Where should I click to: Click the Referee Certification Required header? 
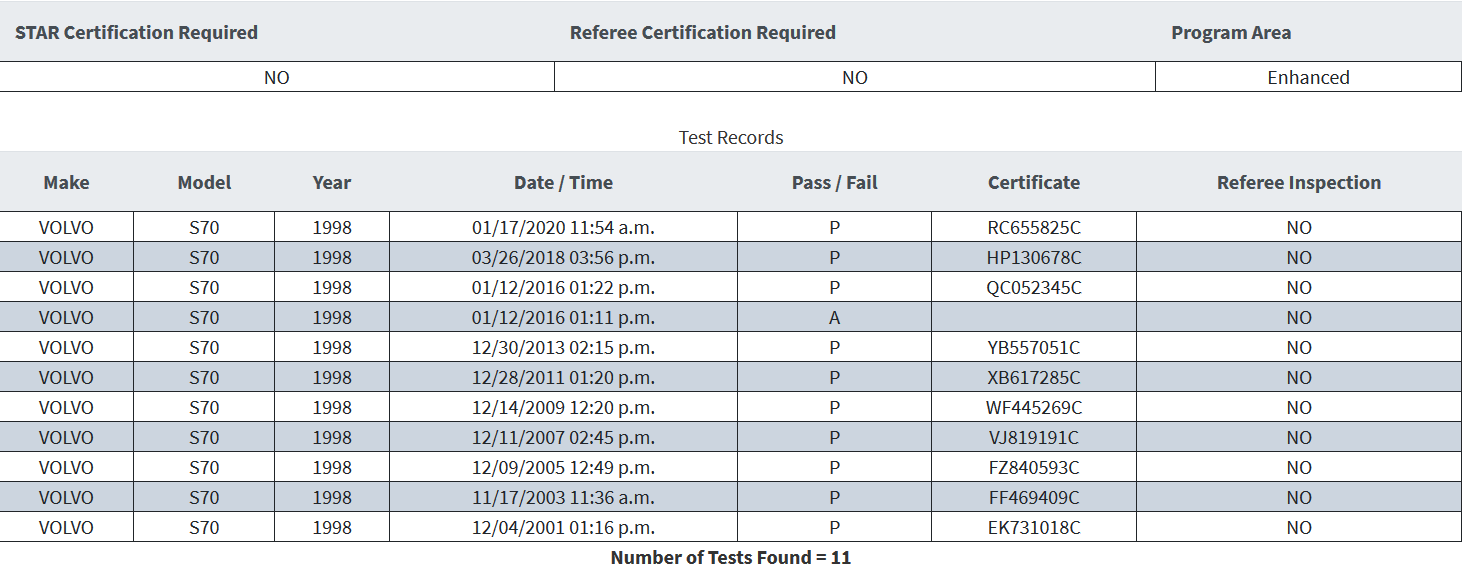tap(702, 32)
